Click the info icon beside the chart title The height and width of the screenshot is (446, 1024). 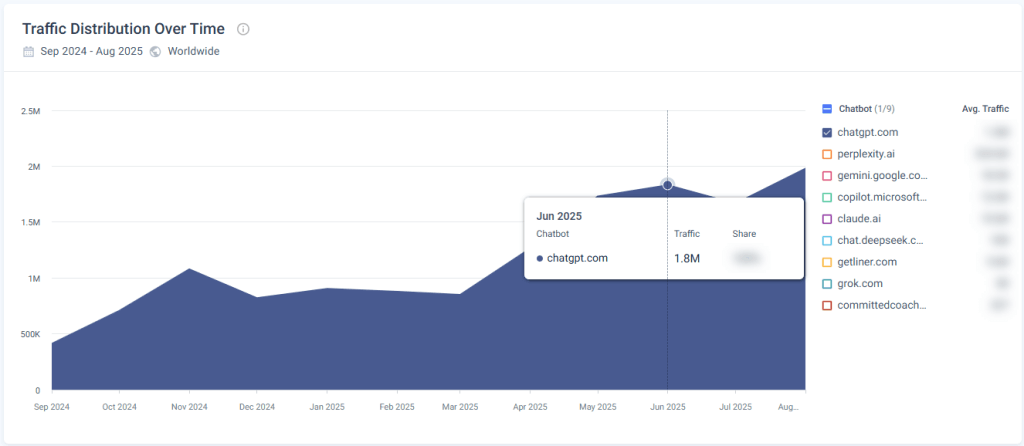[x=243, y=29]
